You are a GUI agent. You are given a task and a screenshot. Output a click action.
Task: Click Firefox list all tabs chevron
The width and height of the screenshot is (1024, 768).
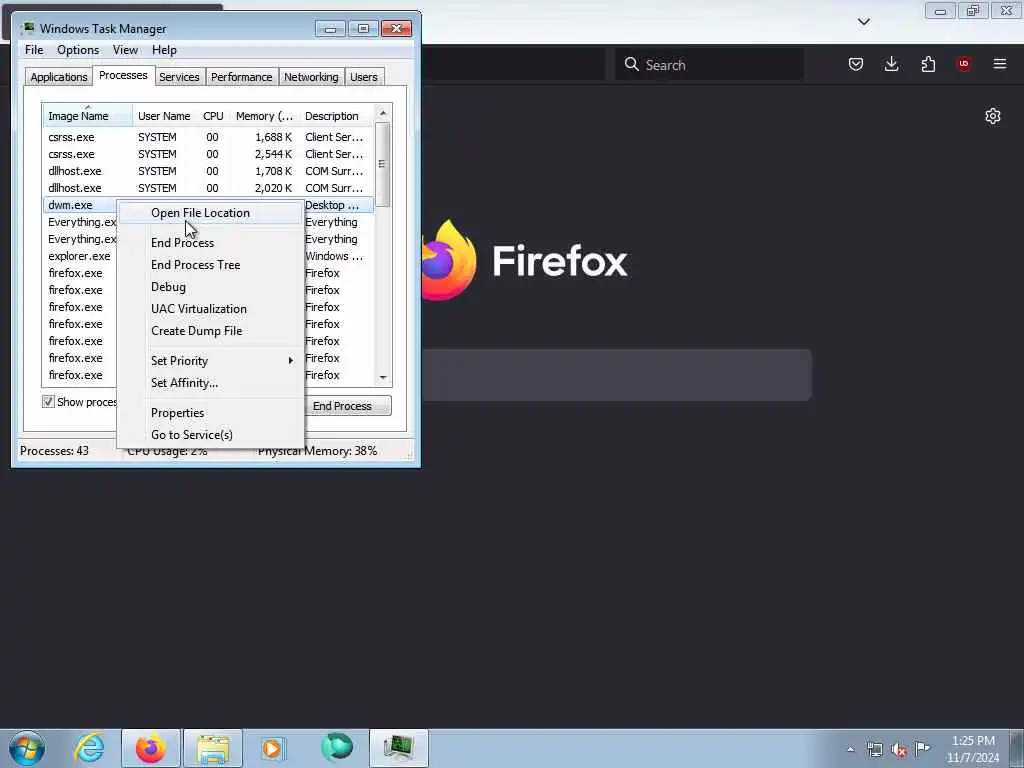tap(863, 22)
